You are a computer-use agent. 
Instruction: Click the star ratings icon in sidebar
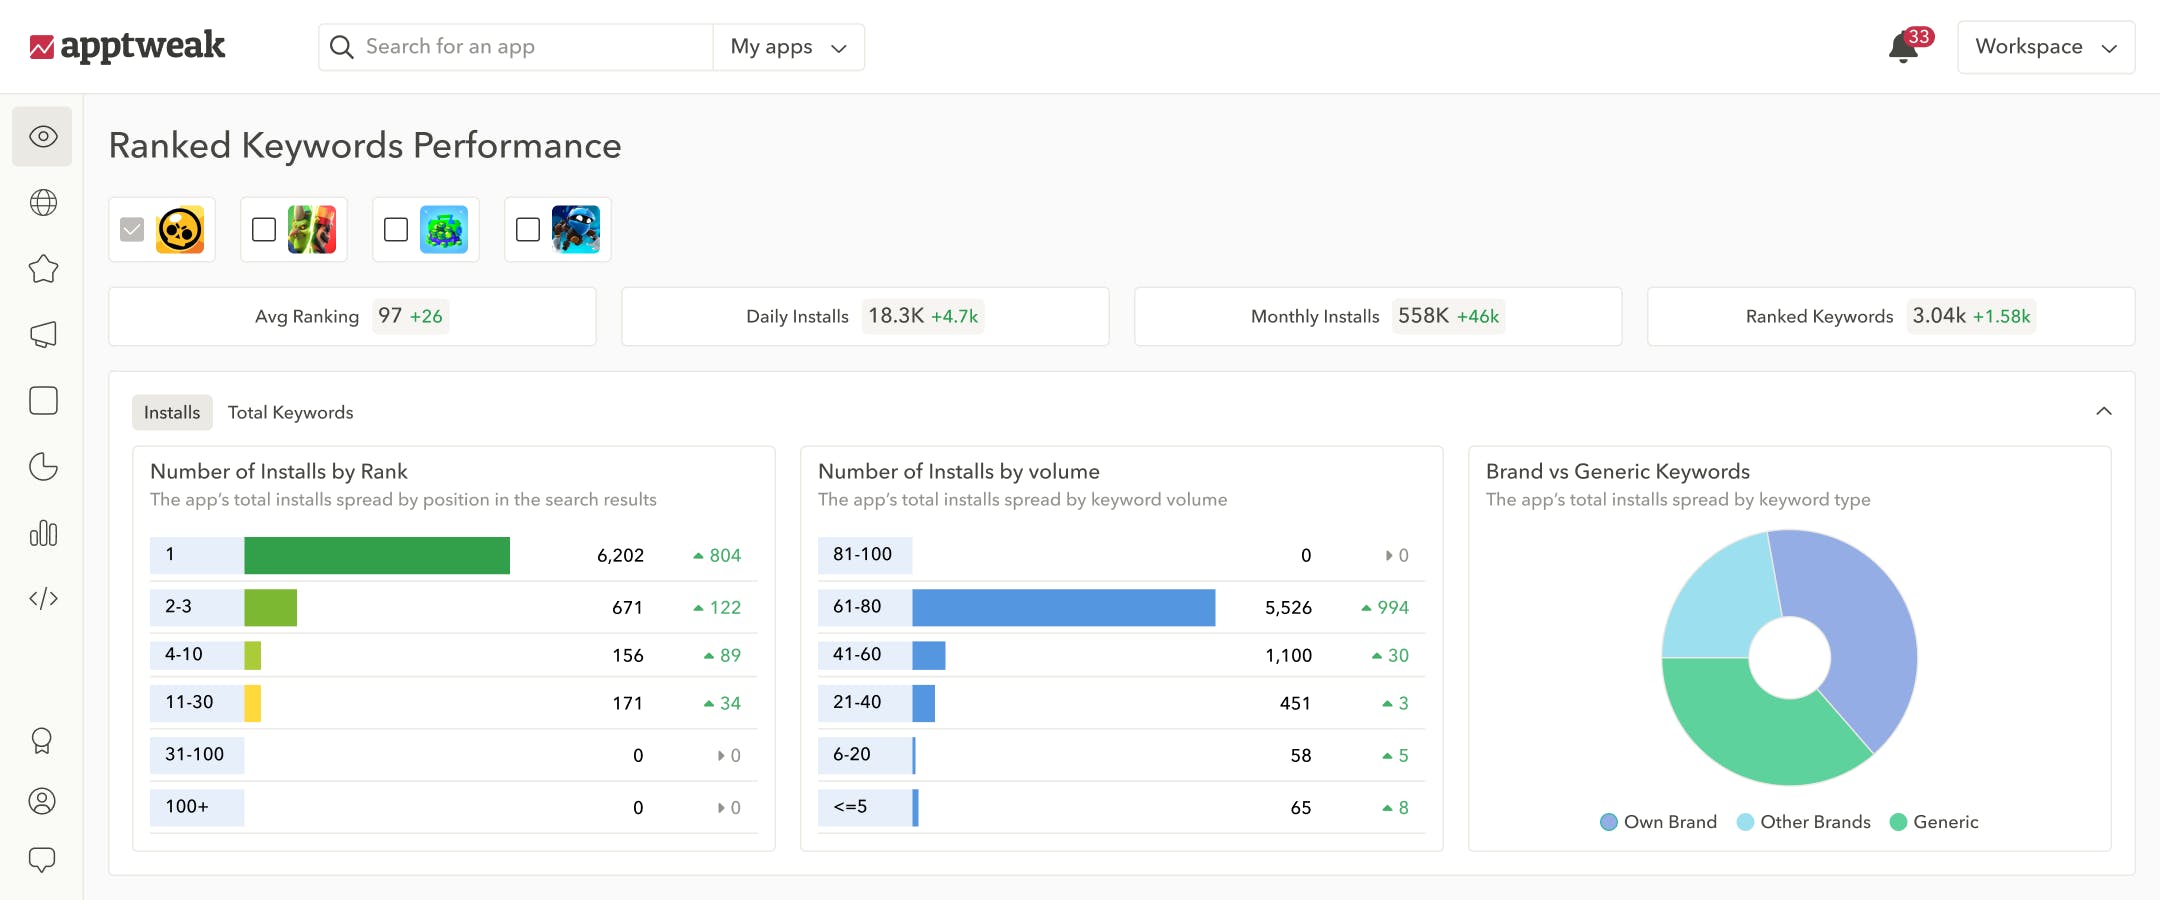tap(42, 268)
